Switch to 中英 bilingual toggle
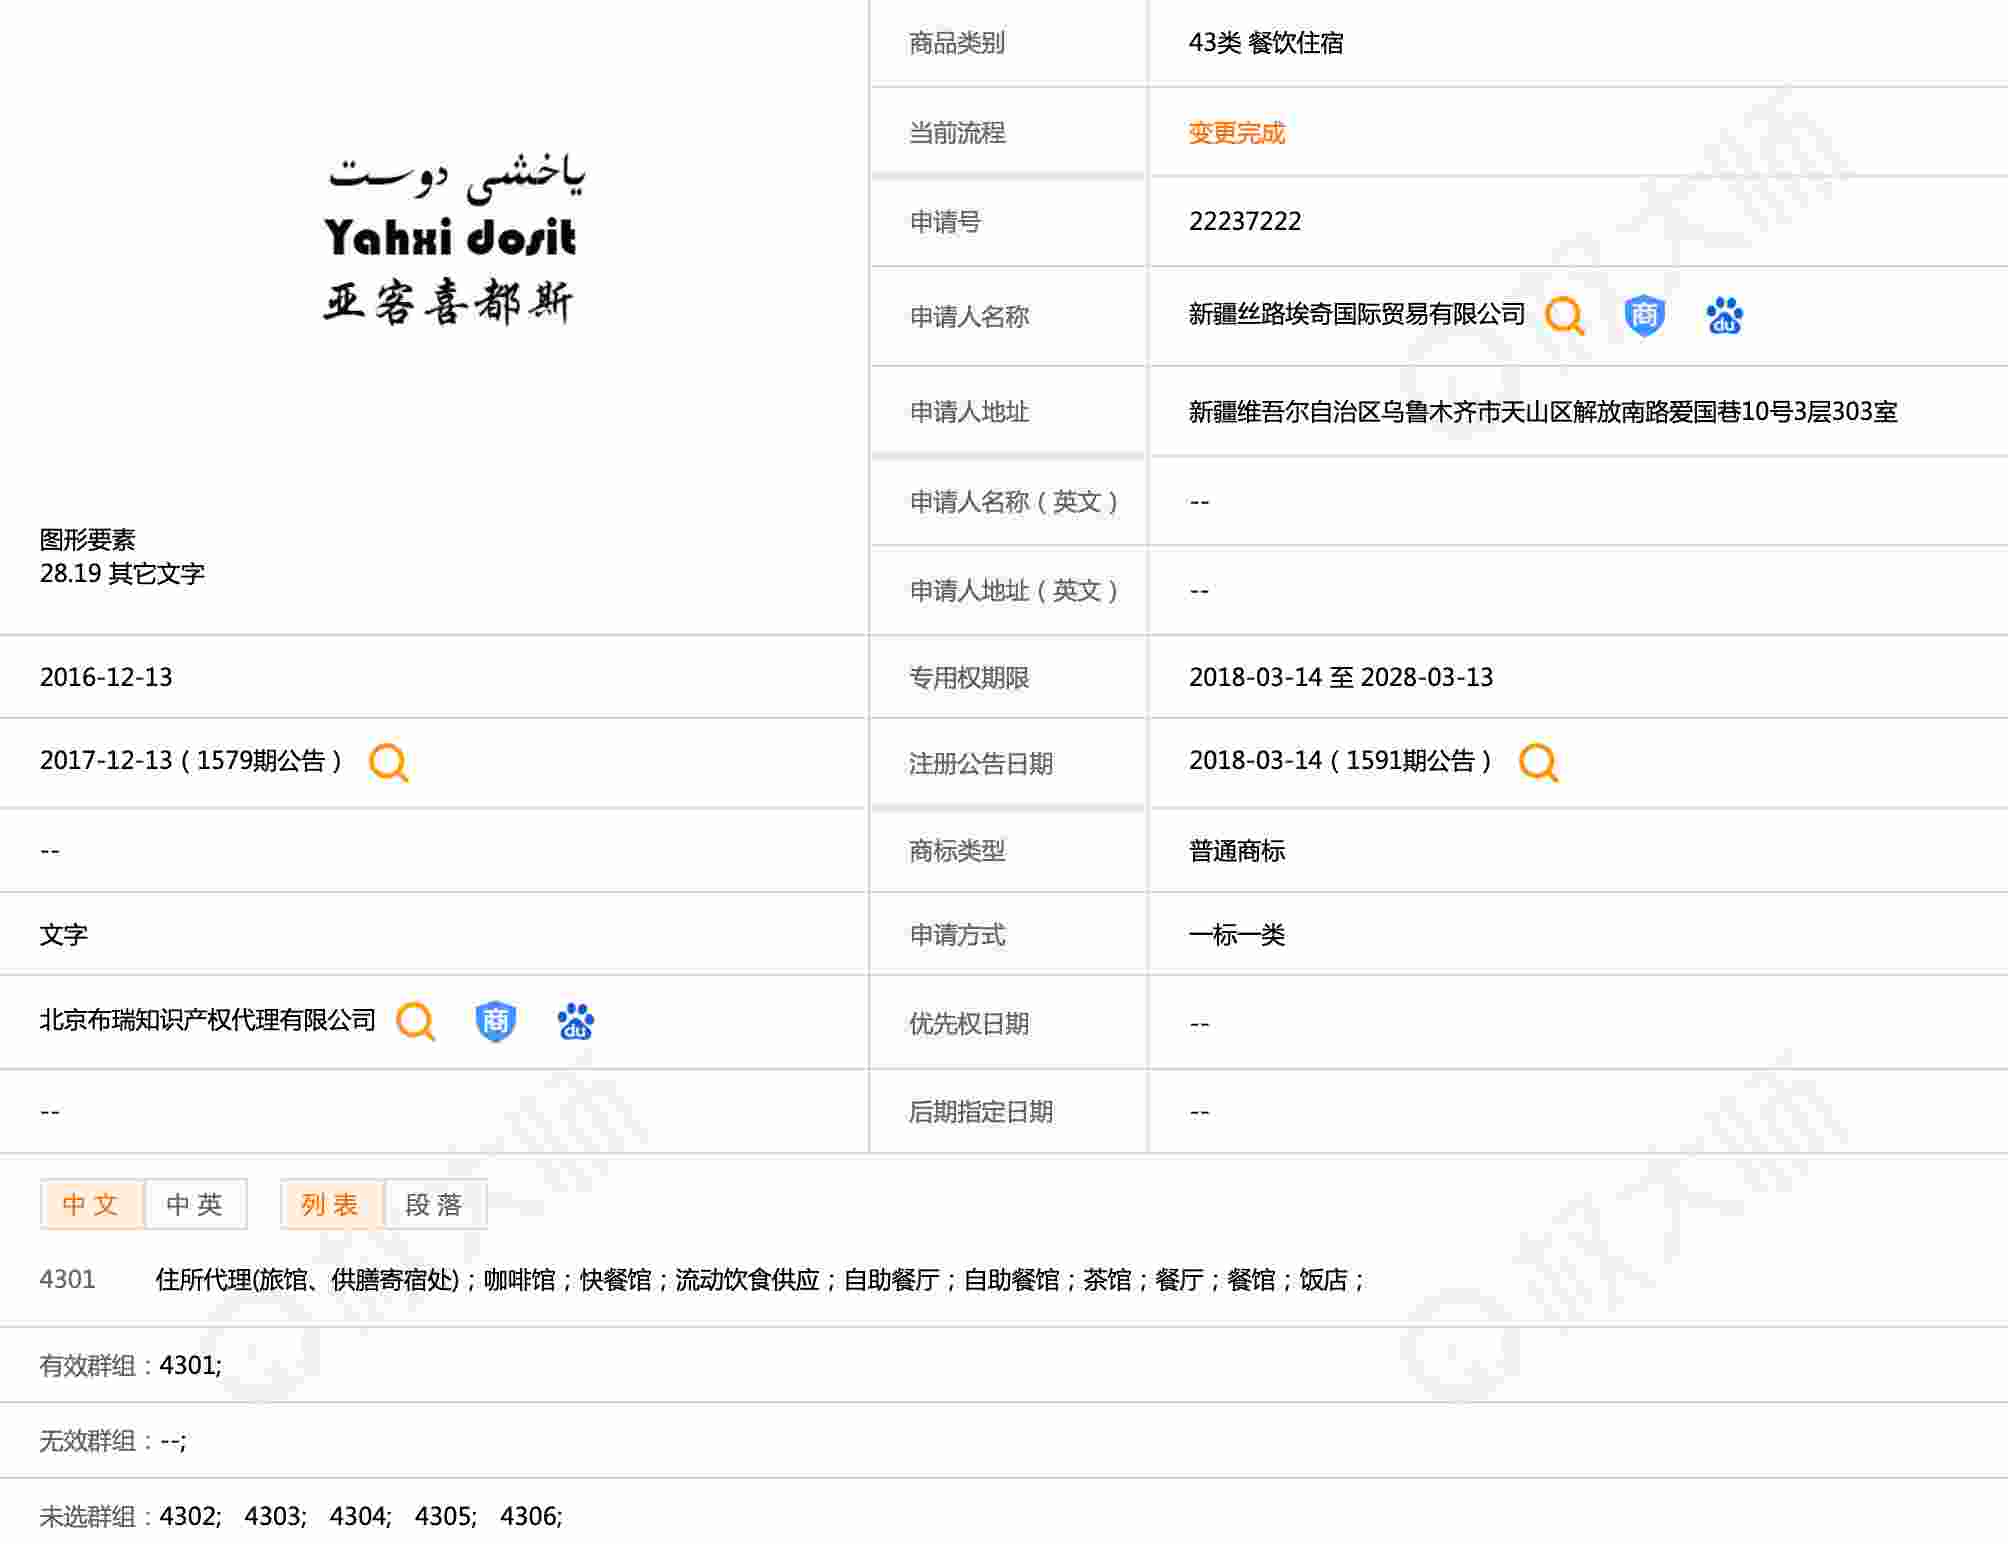This screenshot has height=1544, width=2008. pos(195,1204)
